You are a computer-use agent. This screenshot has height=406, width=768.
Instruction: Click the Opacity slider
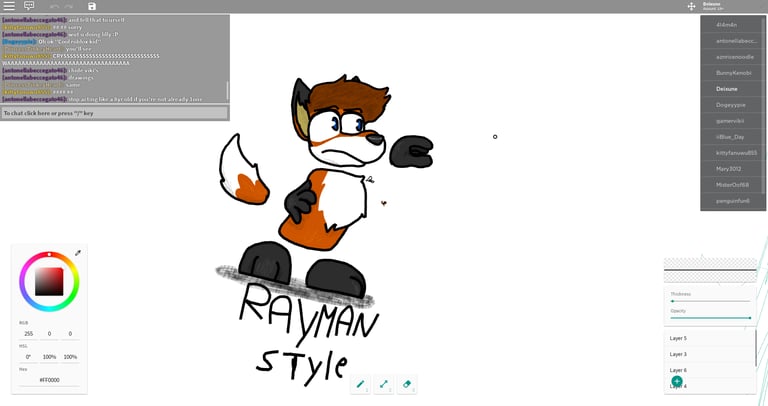click(710, 318)
